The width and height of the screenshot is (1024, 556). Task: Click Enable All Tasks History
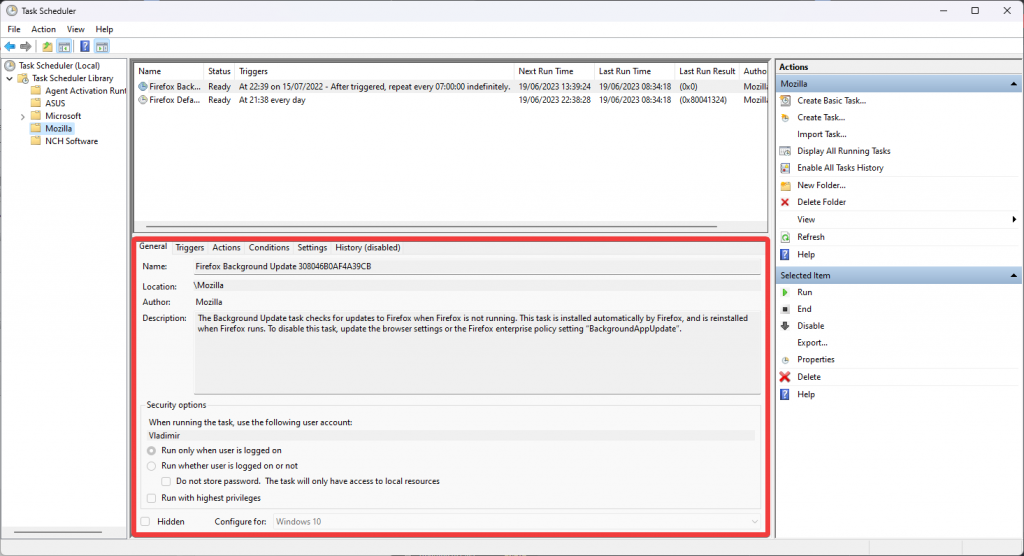tap(840, 168)
